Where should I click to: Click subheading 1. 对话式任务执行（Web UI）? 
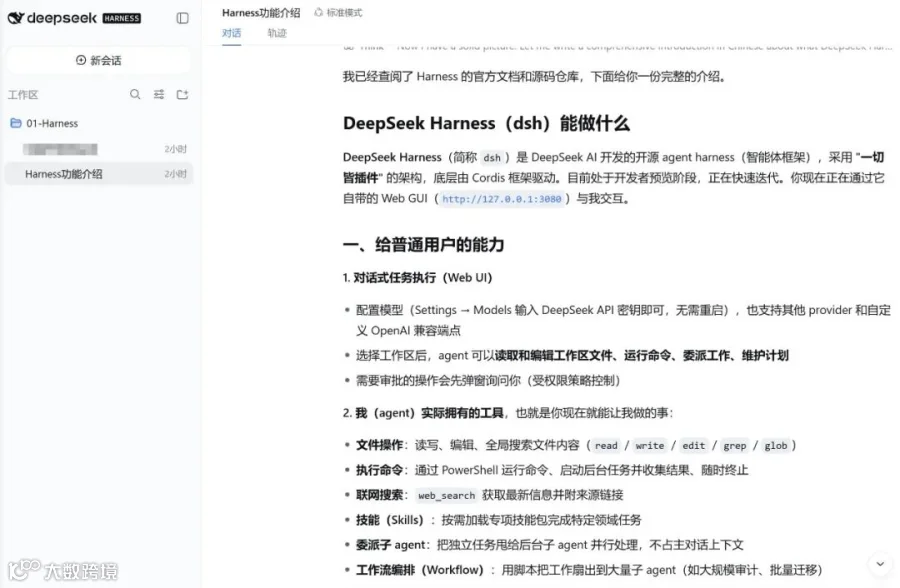[417, 278]
